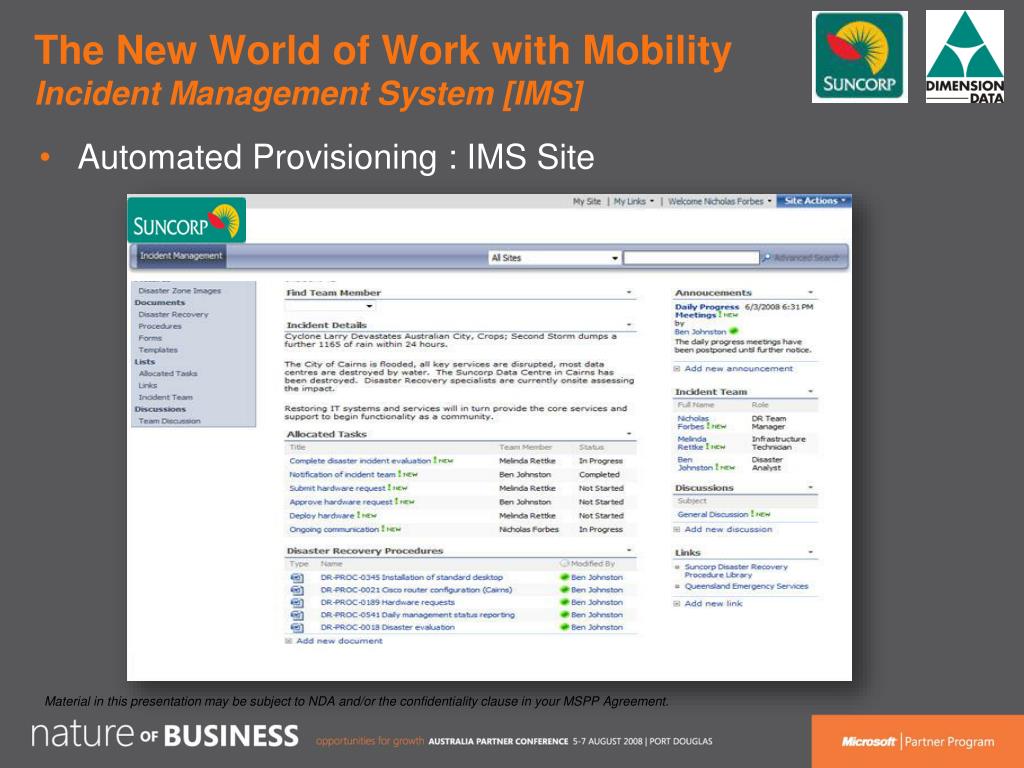Open My Site in top bar

586,201
